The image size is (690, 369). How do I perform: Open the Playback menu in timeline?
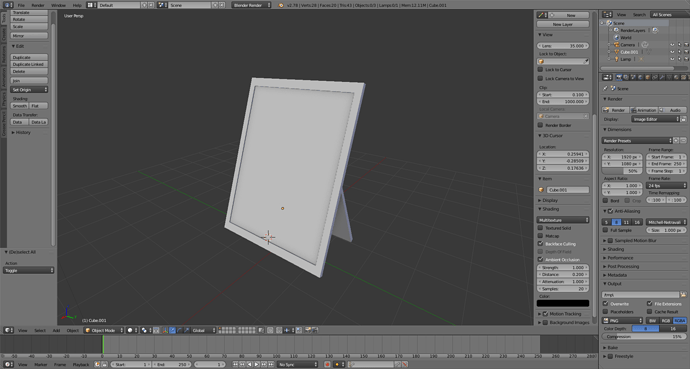[81, 365]
